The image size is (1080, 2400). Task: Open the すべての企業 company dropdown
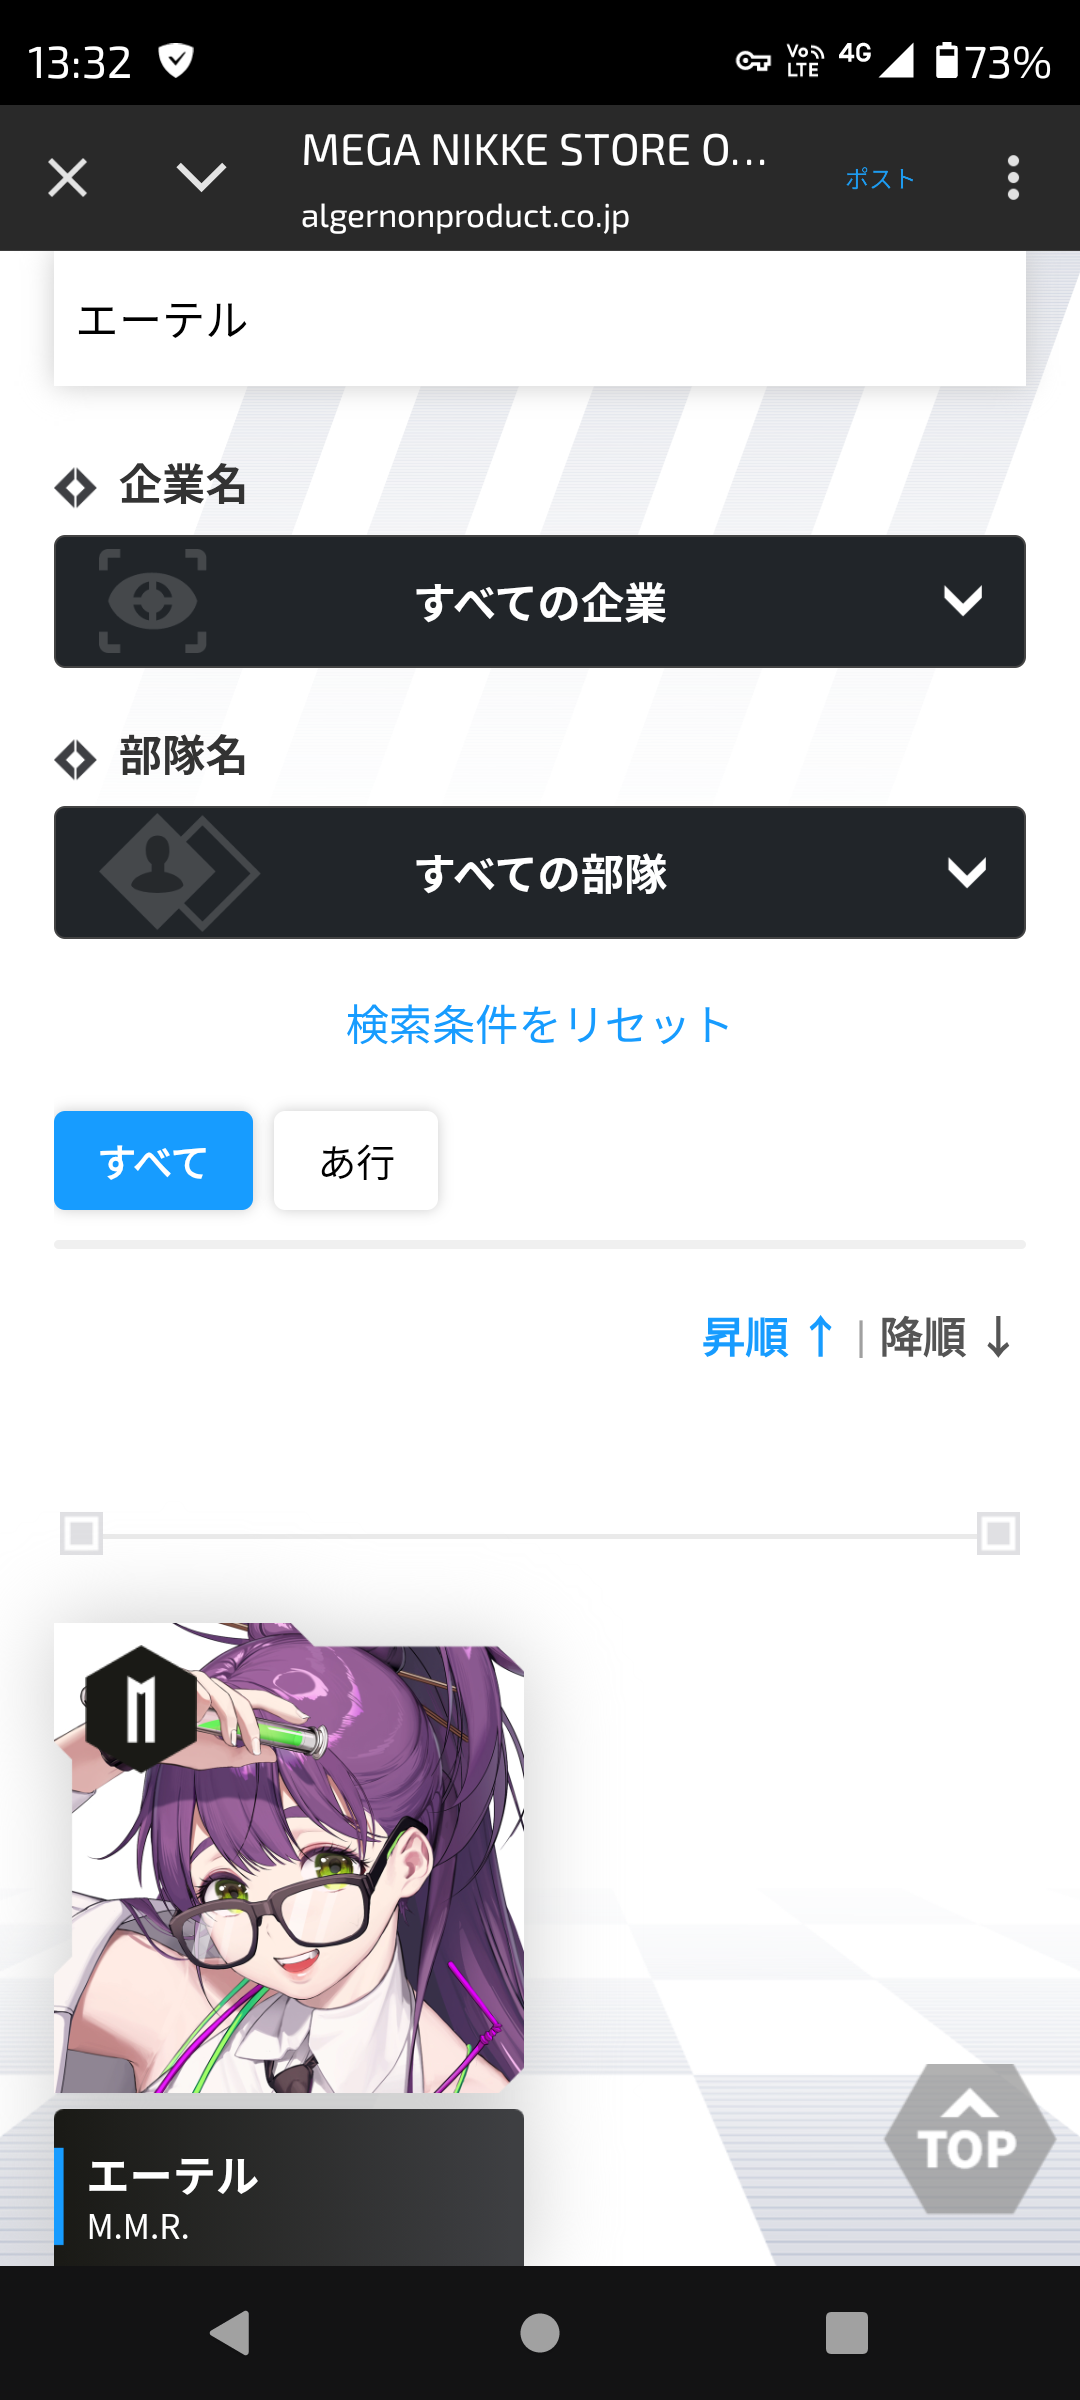pyautogui.click(x=540, y=601)
